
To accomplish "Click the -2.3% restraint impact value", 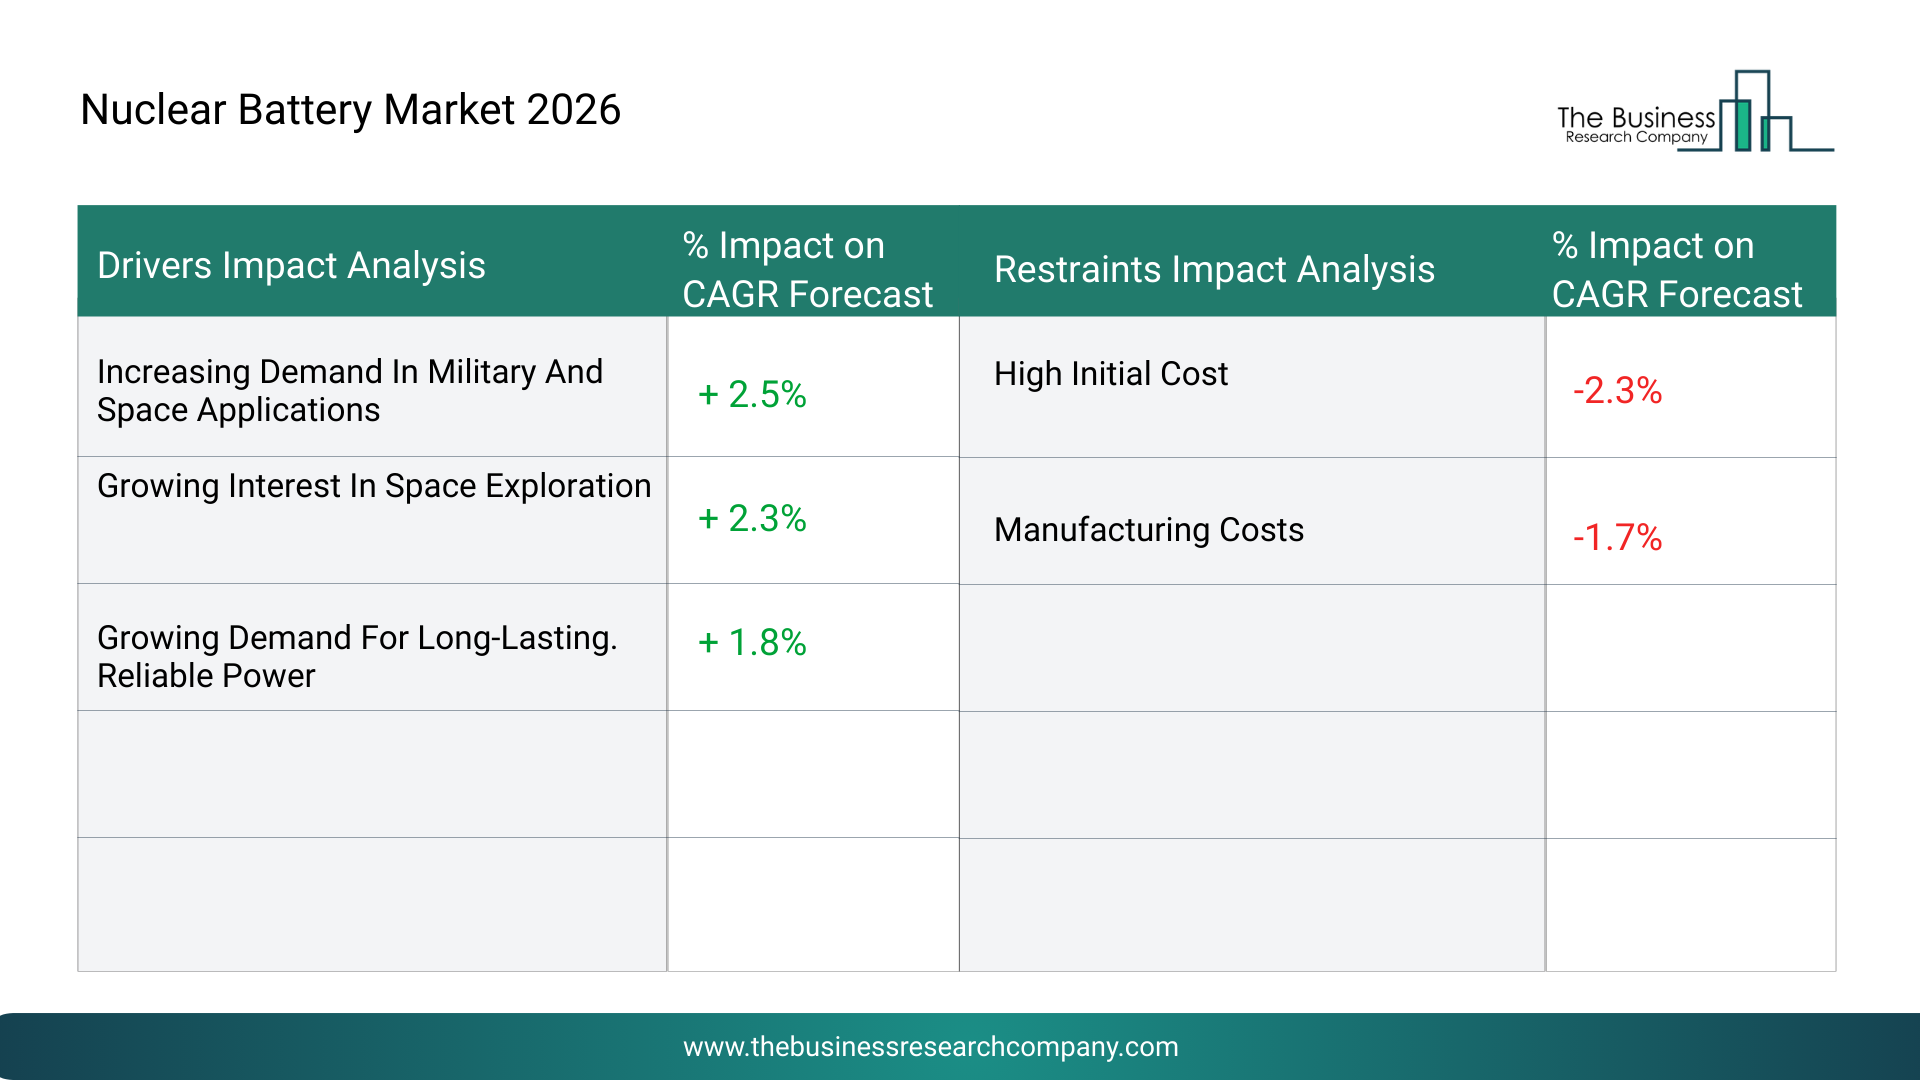I will [x=1617, y=390].
